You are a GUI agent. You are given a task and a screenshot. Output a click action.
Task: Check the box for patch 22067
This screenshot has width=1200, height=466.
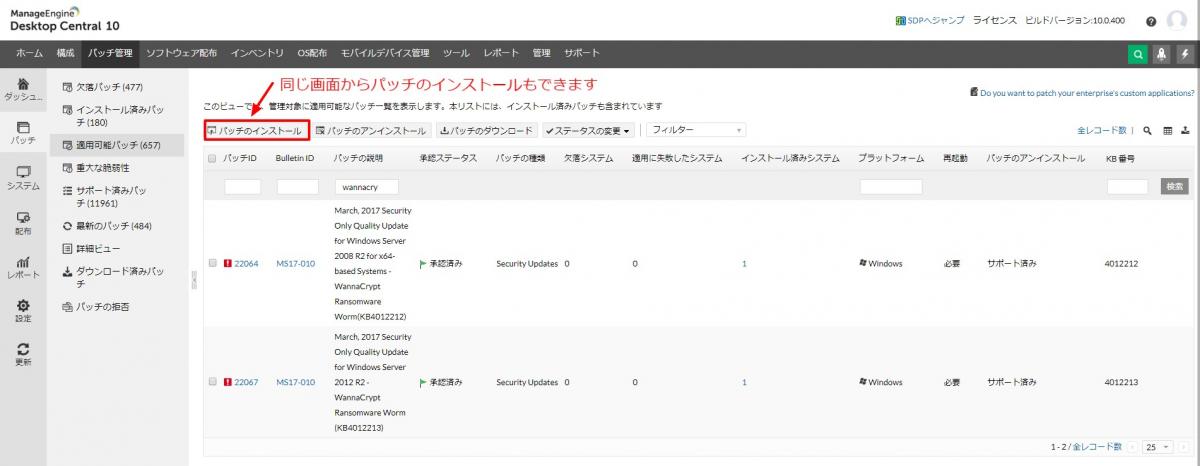click(212, 382)
